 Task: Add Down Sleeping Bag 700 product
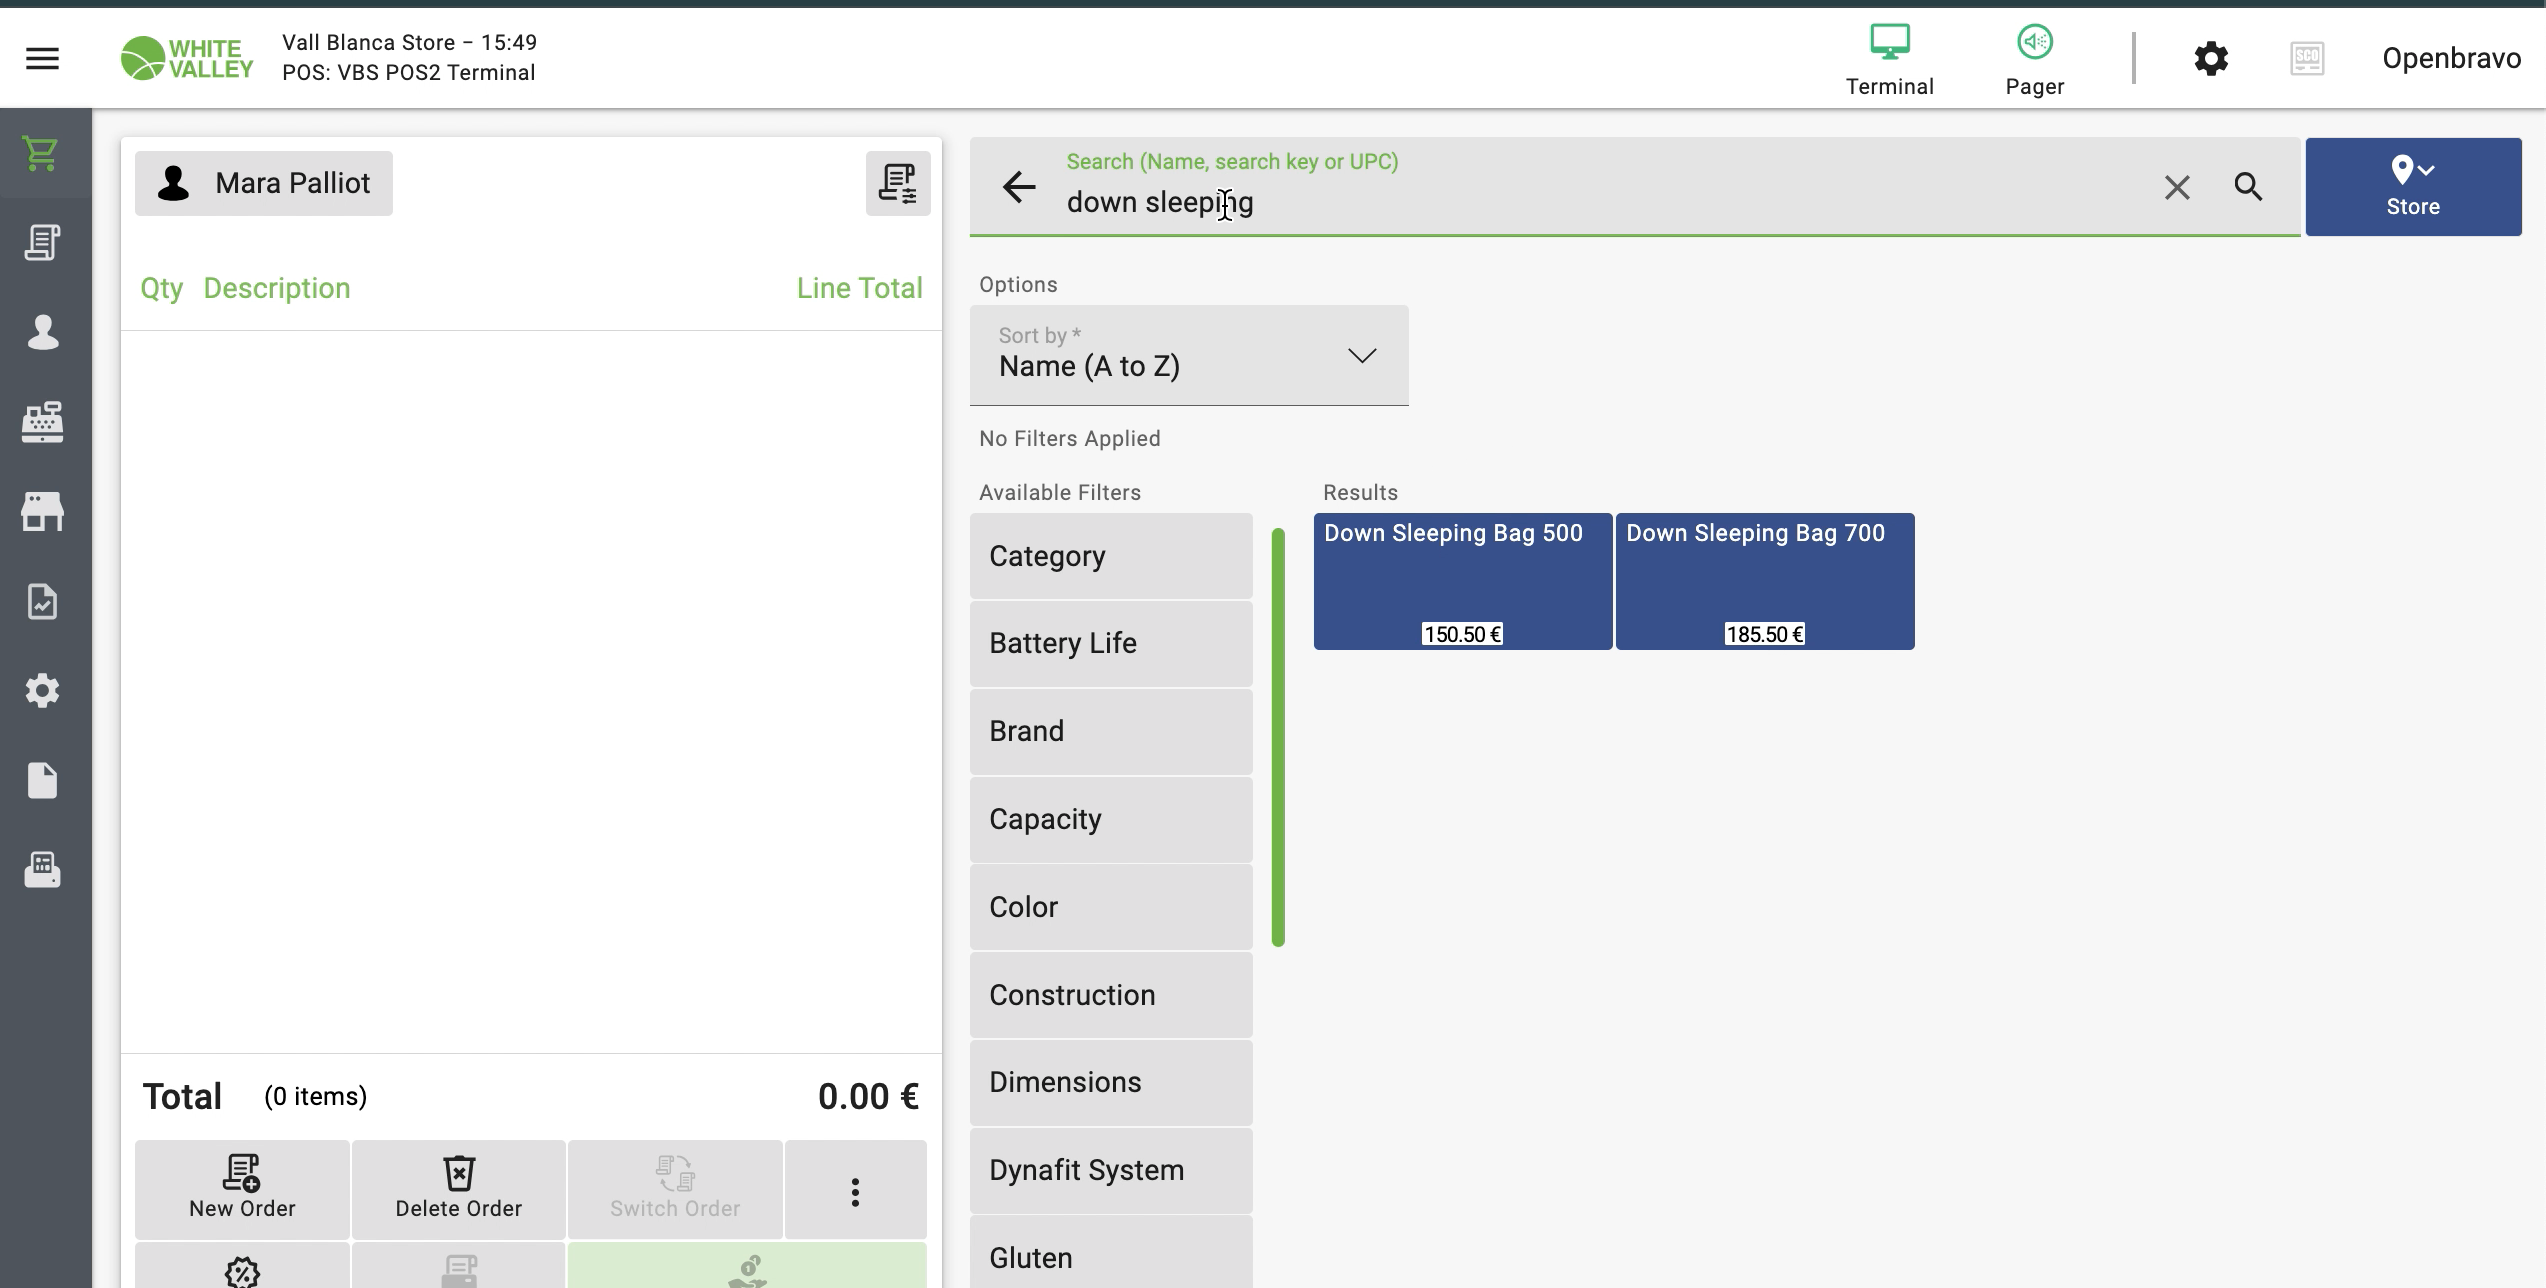pyautogui.click(x=1764, y=581)
